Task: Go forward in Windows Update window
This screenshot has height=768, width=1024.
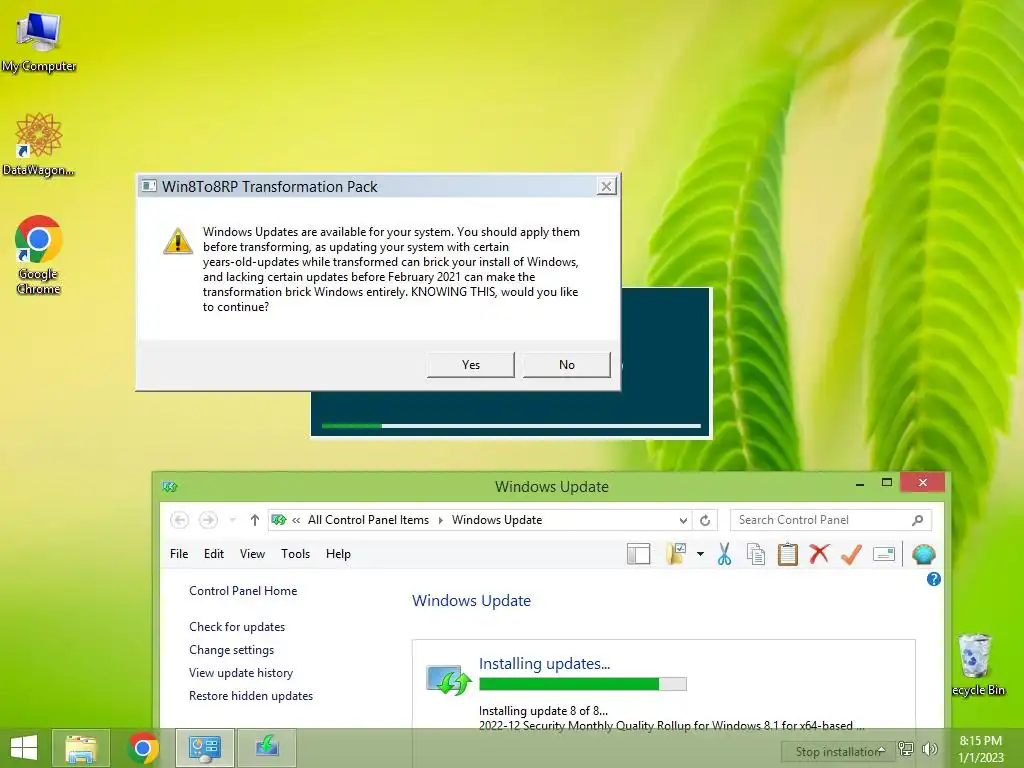Action: click(208, 520)
